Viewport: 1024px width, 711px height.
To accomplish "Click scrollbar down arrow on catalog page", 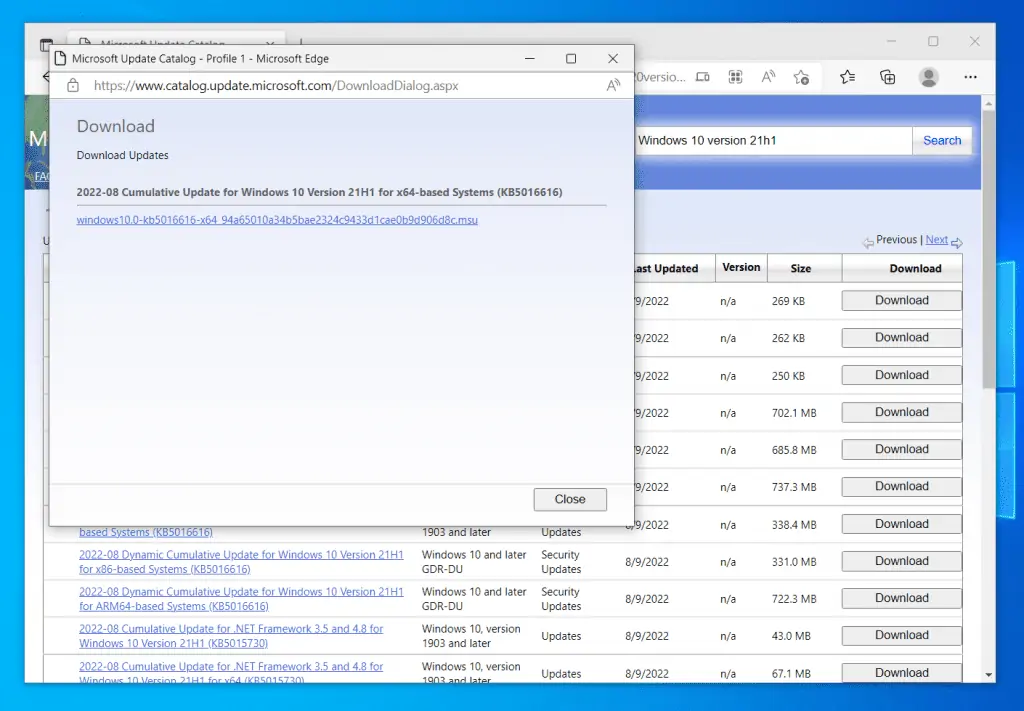I will click(988, 674).
